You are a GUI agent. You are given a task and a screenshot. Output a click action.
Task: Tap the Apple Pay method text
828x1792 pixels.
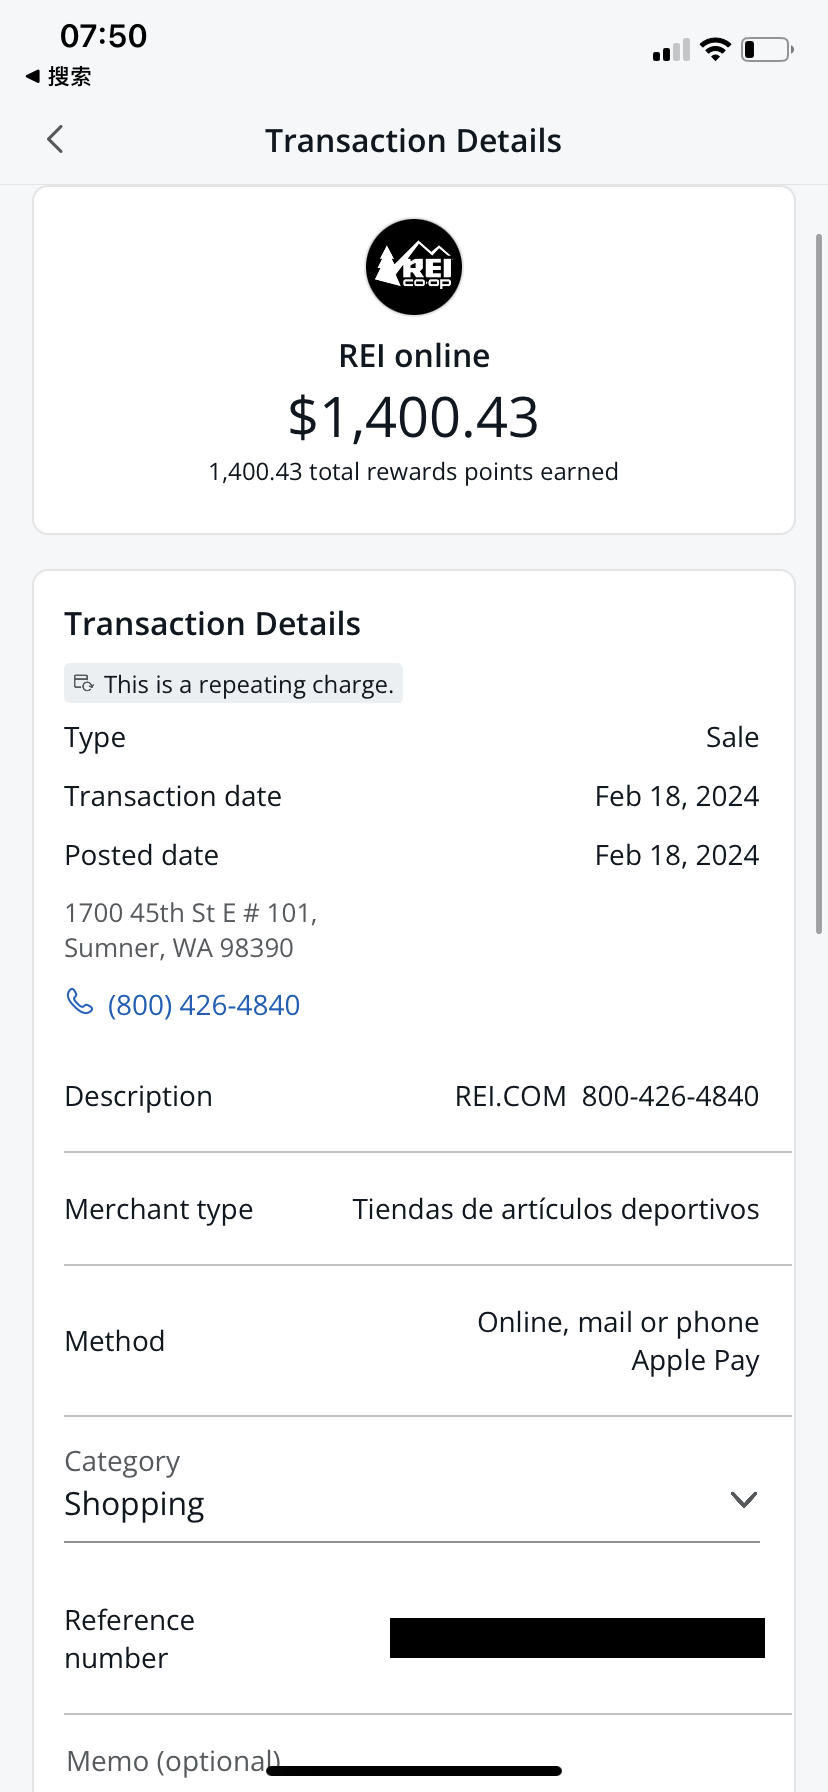click(x=695, y=1361)
